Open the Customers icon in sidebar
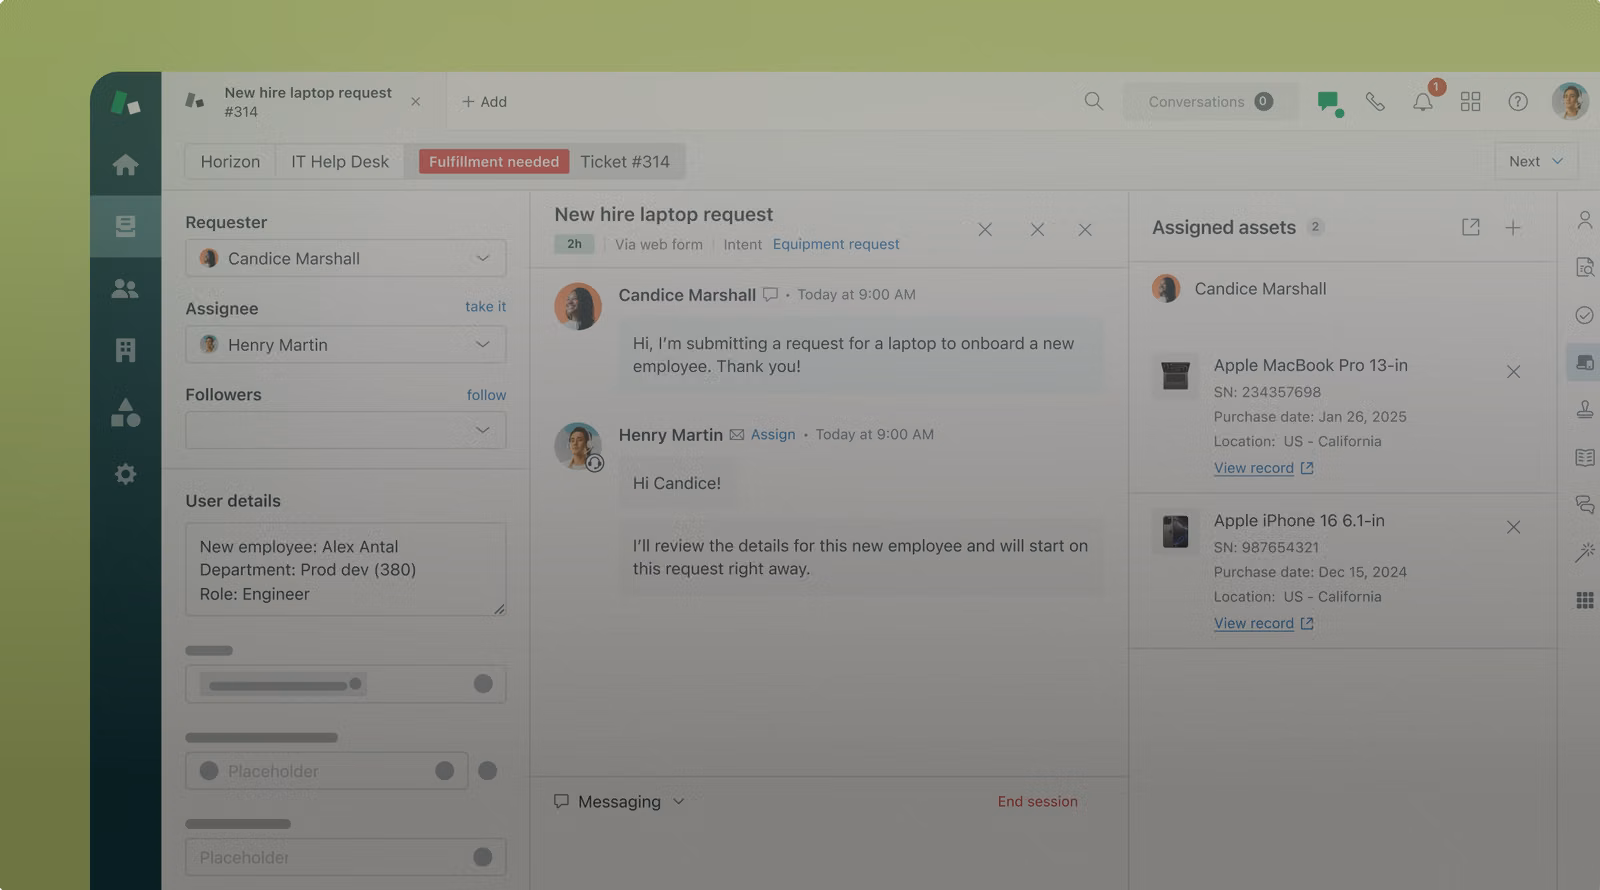 click(125, 289)
